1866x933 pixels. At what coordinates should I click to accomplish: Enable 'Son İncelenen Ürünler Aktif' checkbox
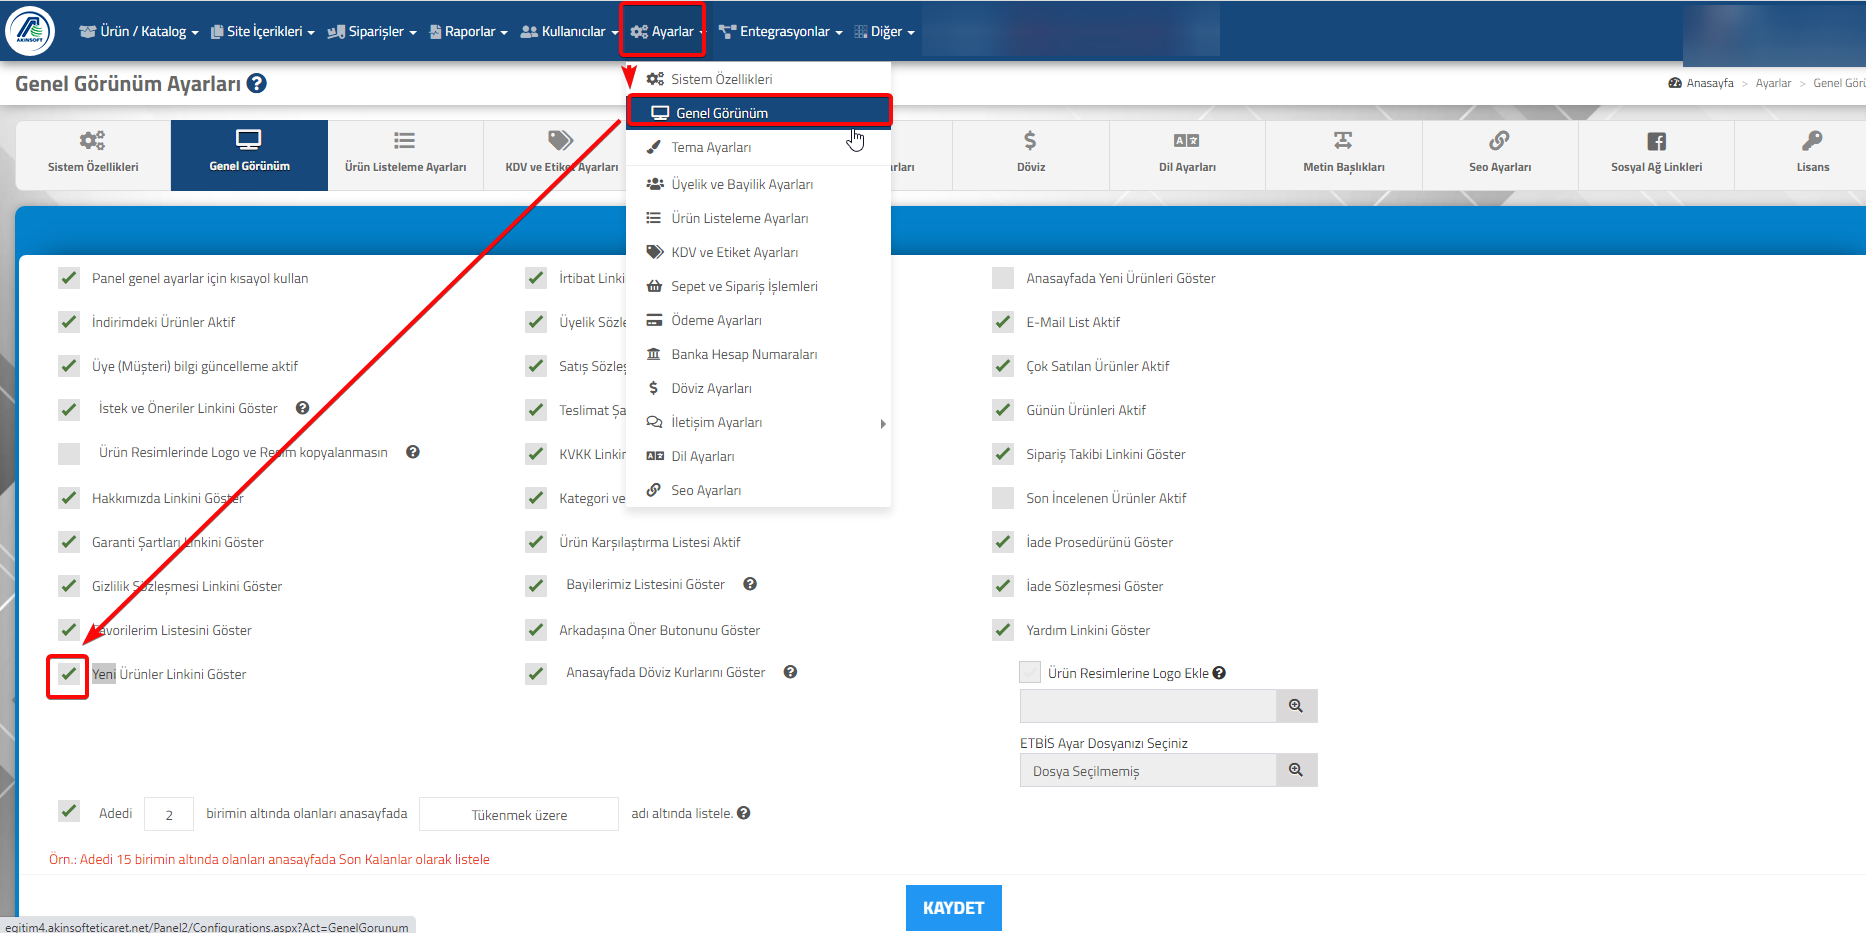(x=1003, y=498)
